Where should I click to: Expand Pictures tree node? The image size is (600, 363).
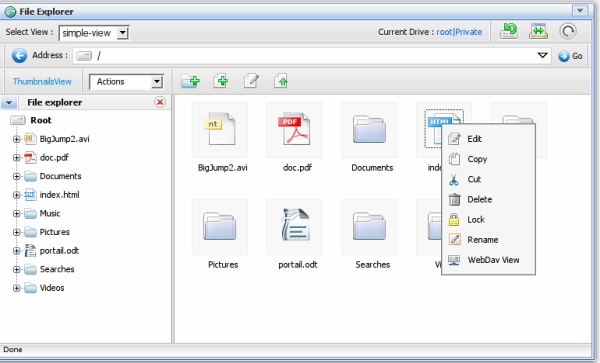[16, 232]
